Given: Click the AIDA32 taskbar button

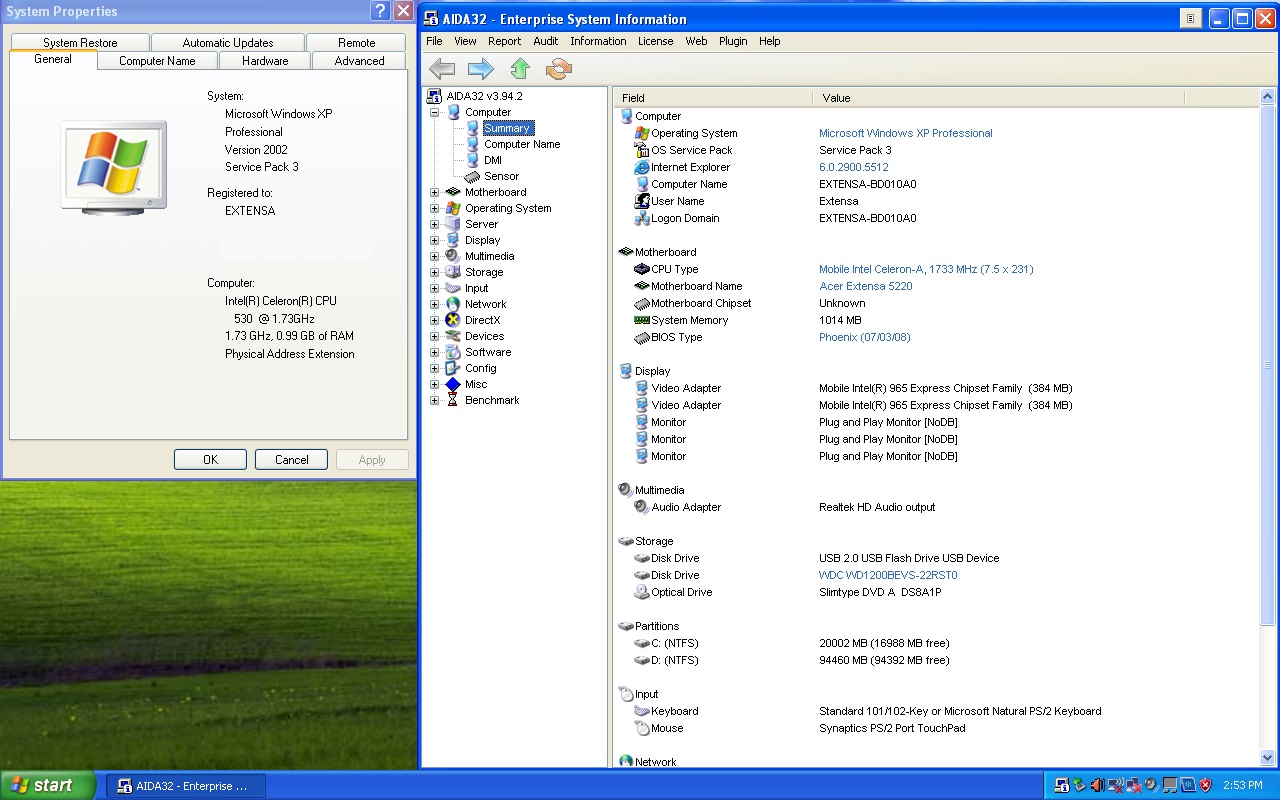Looking at the screenshot, I should 186,786.
